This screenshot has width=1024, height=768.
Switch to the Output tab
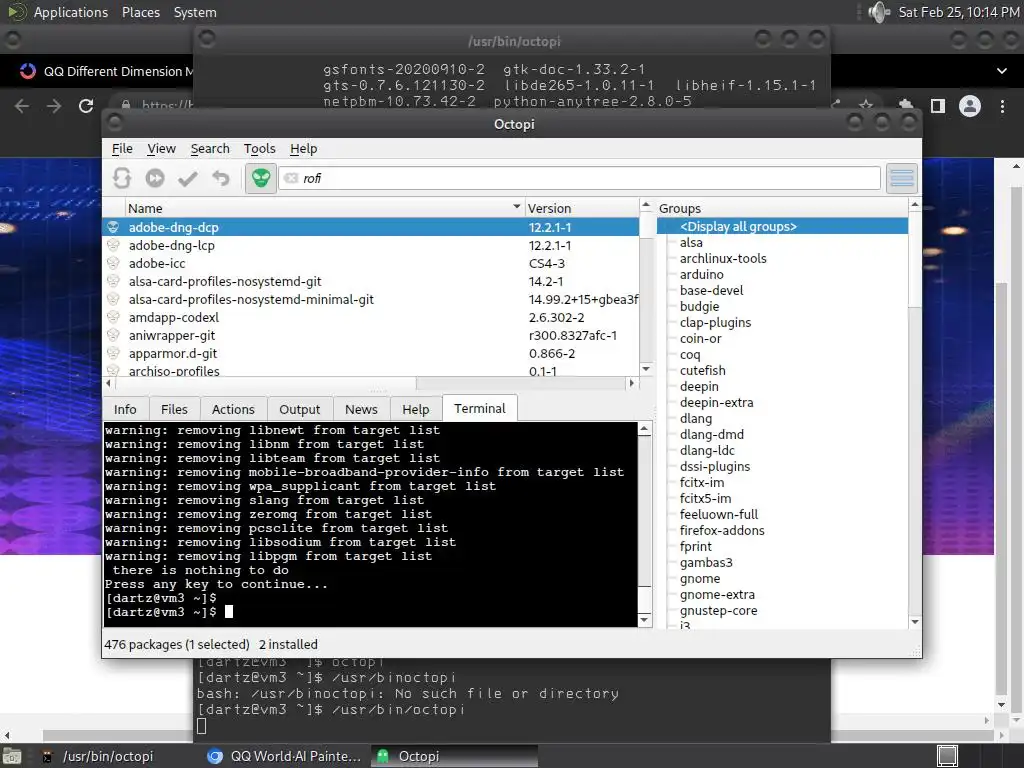point(300,409)
